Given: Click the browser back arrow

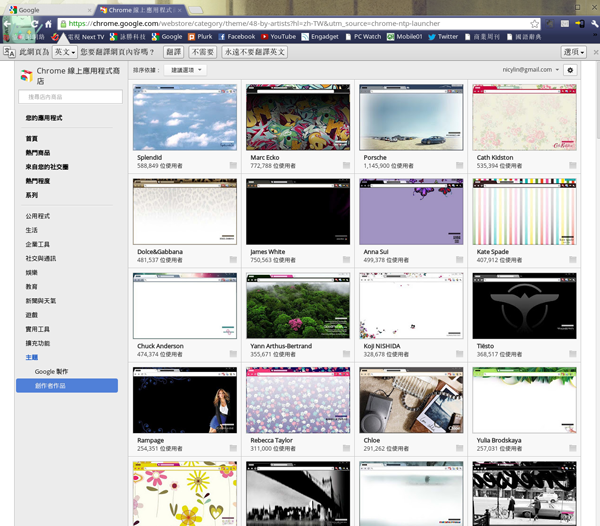Looking at the screenshot, I should (7, 24).
